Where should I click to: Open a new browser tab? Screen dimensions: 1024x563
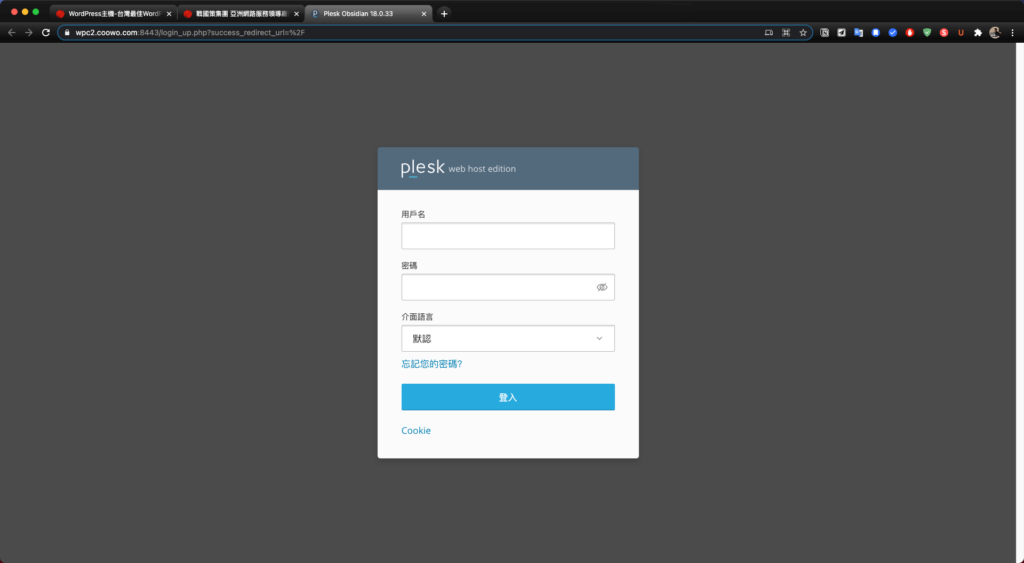click(x=444, y=13)
